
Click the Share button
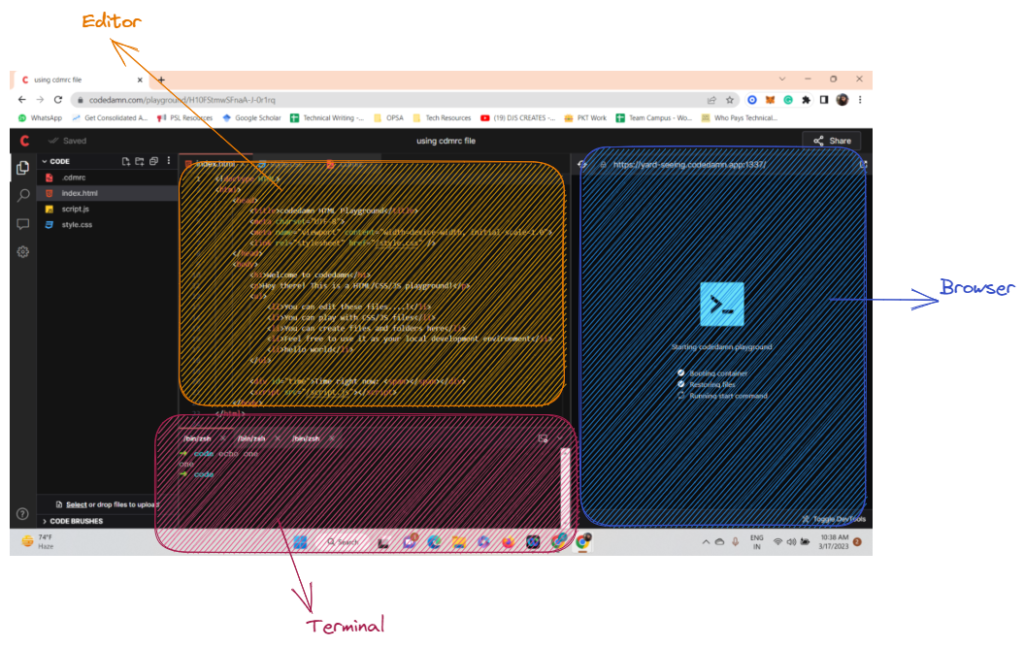click(832, 140)
